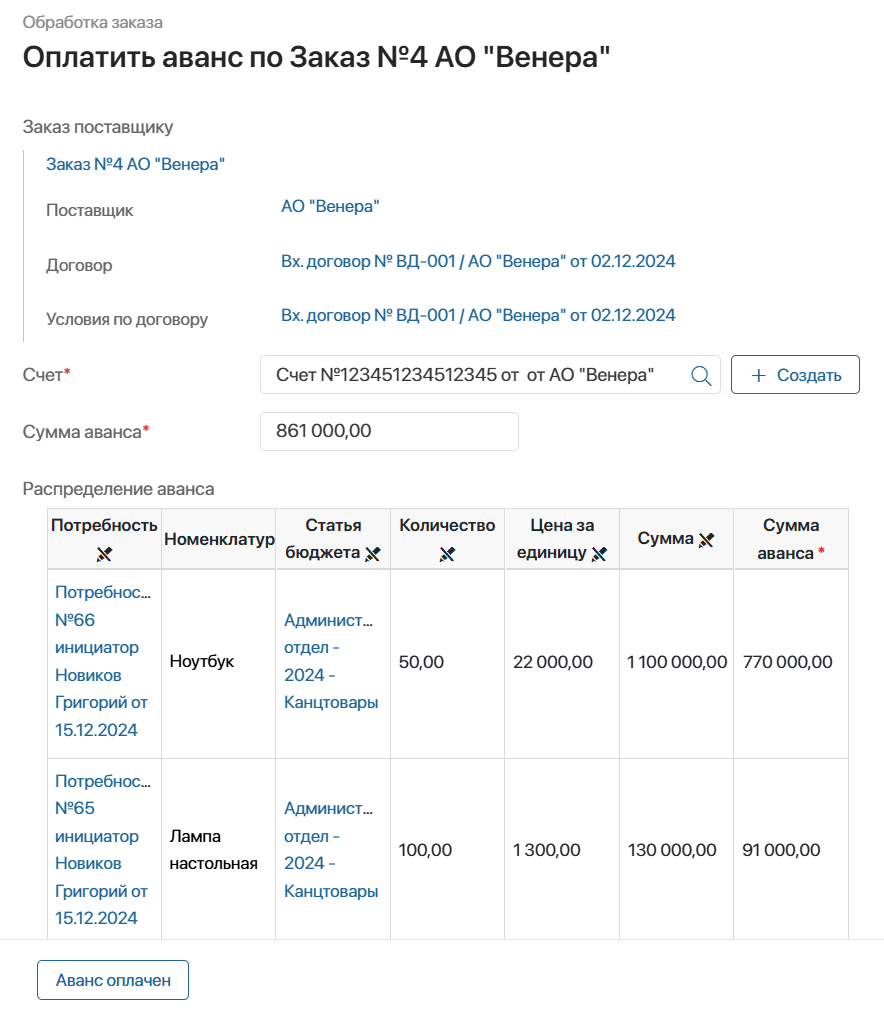Open budget item link in Ноутбук row
This screenshot has width=884, height=1018.
pyautogui.click(x=330, y=661)
